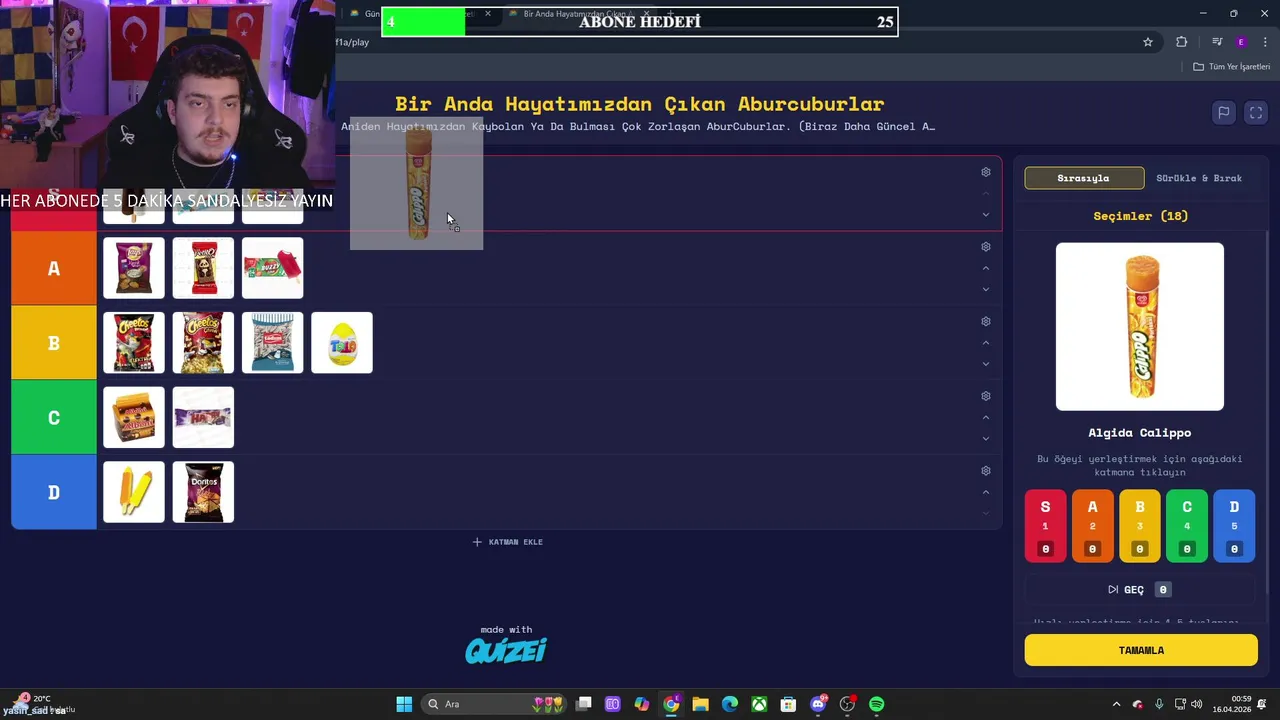The height and width of the screenshot is (720, 1280).
Task: Place item in B tier via yellow button
Action: [x=1139, y=526]
